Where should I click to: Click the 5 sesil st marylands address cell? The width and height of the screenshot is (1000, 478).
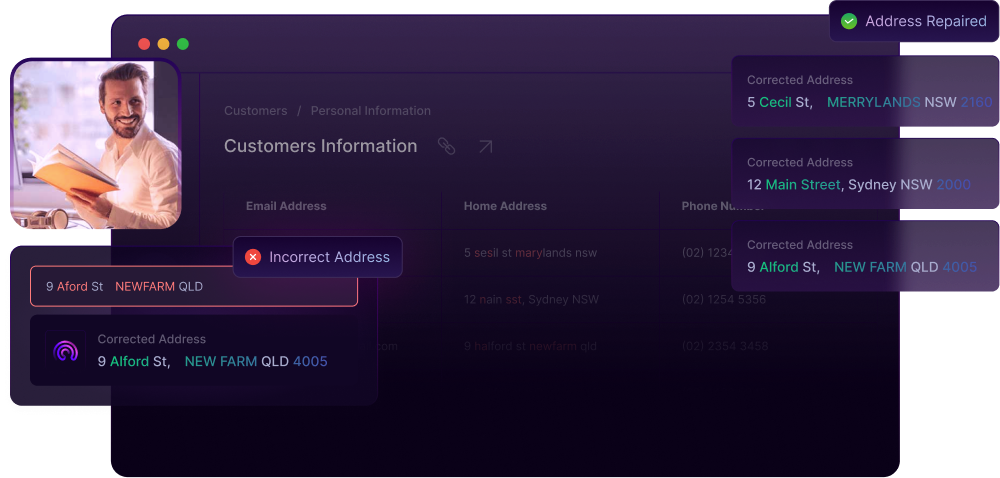[x=530, y=253]
